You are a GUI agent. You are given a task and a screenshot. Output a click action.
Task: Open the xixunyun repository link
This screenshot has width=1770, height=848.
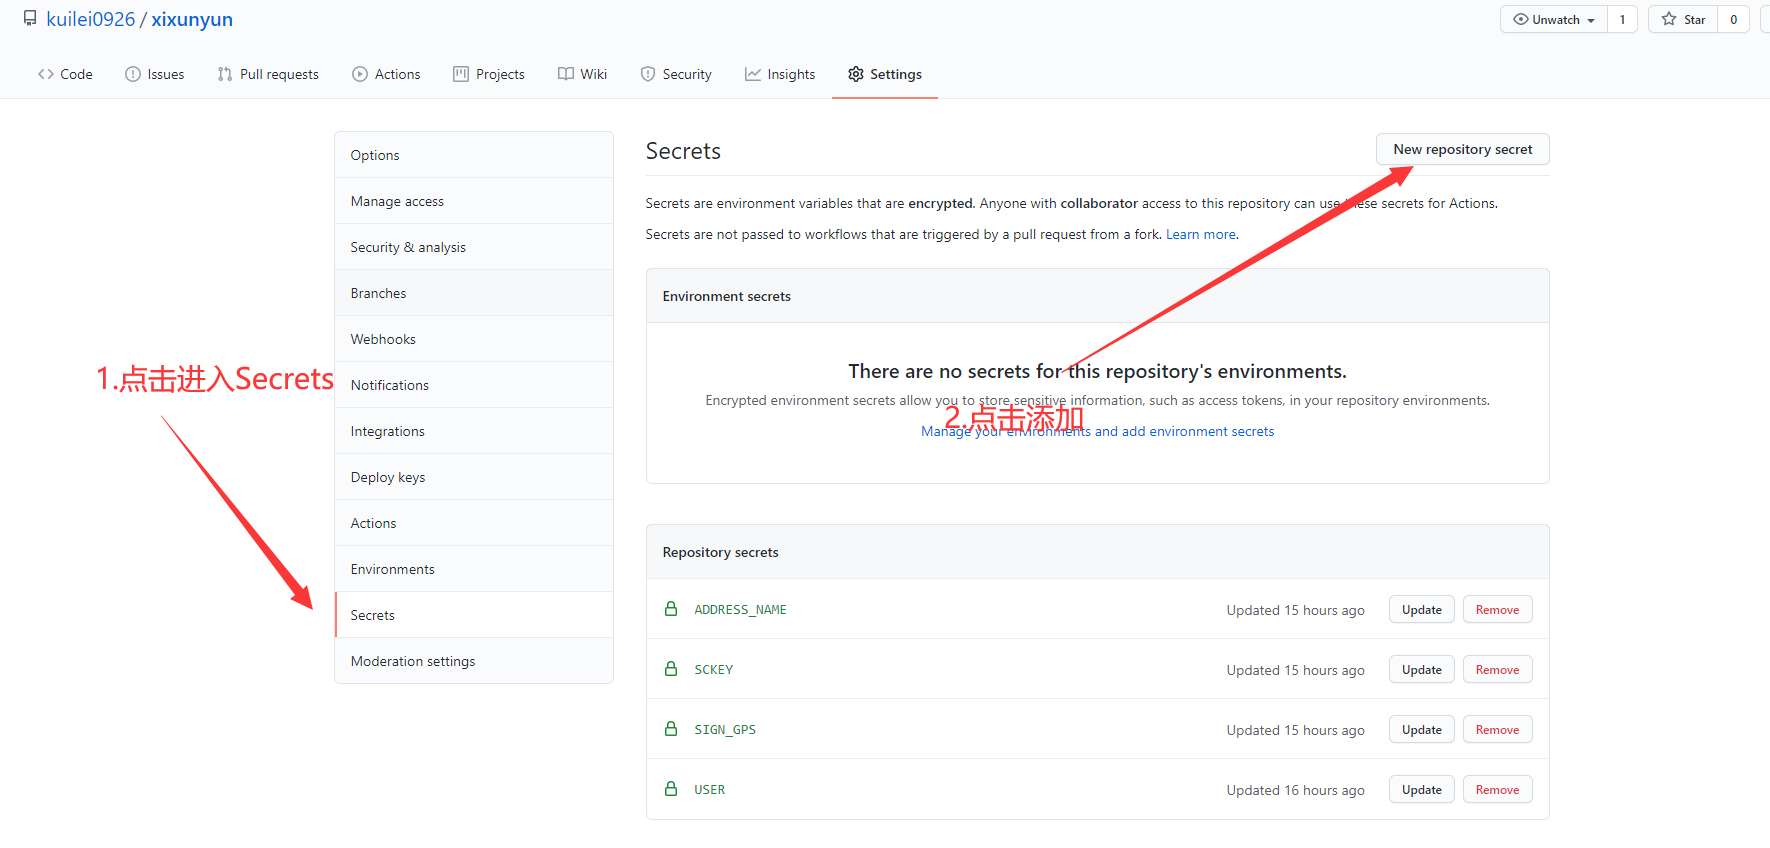tap(192, 19)
